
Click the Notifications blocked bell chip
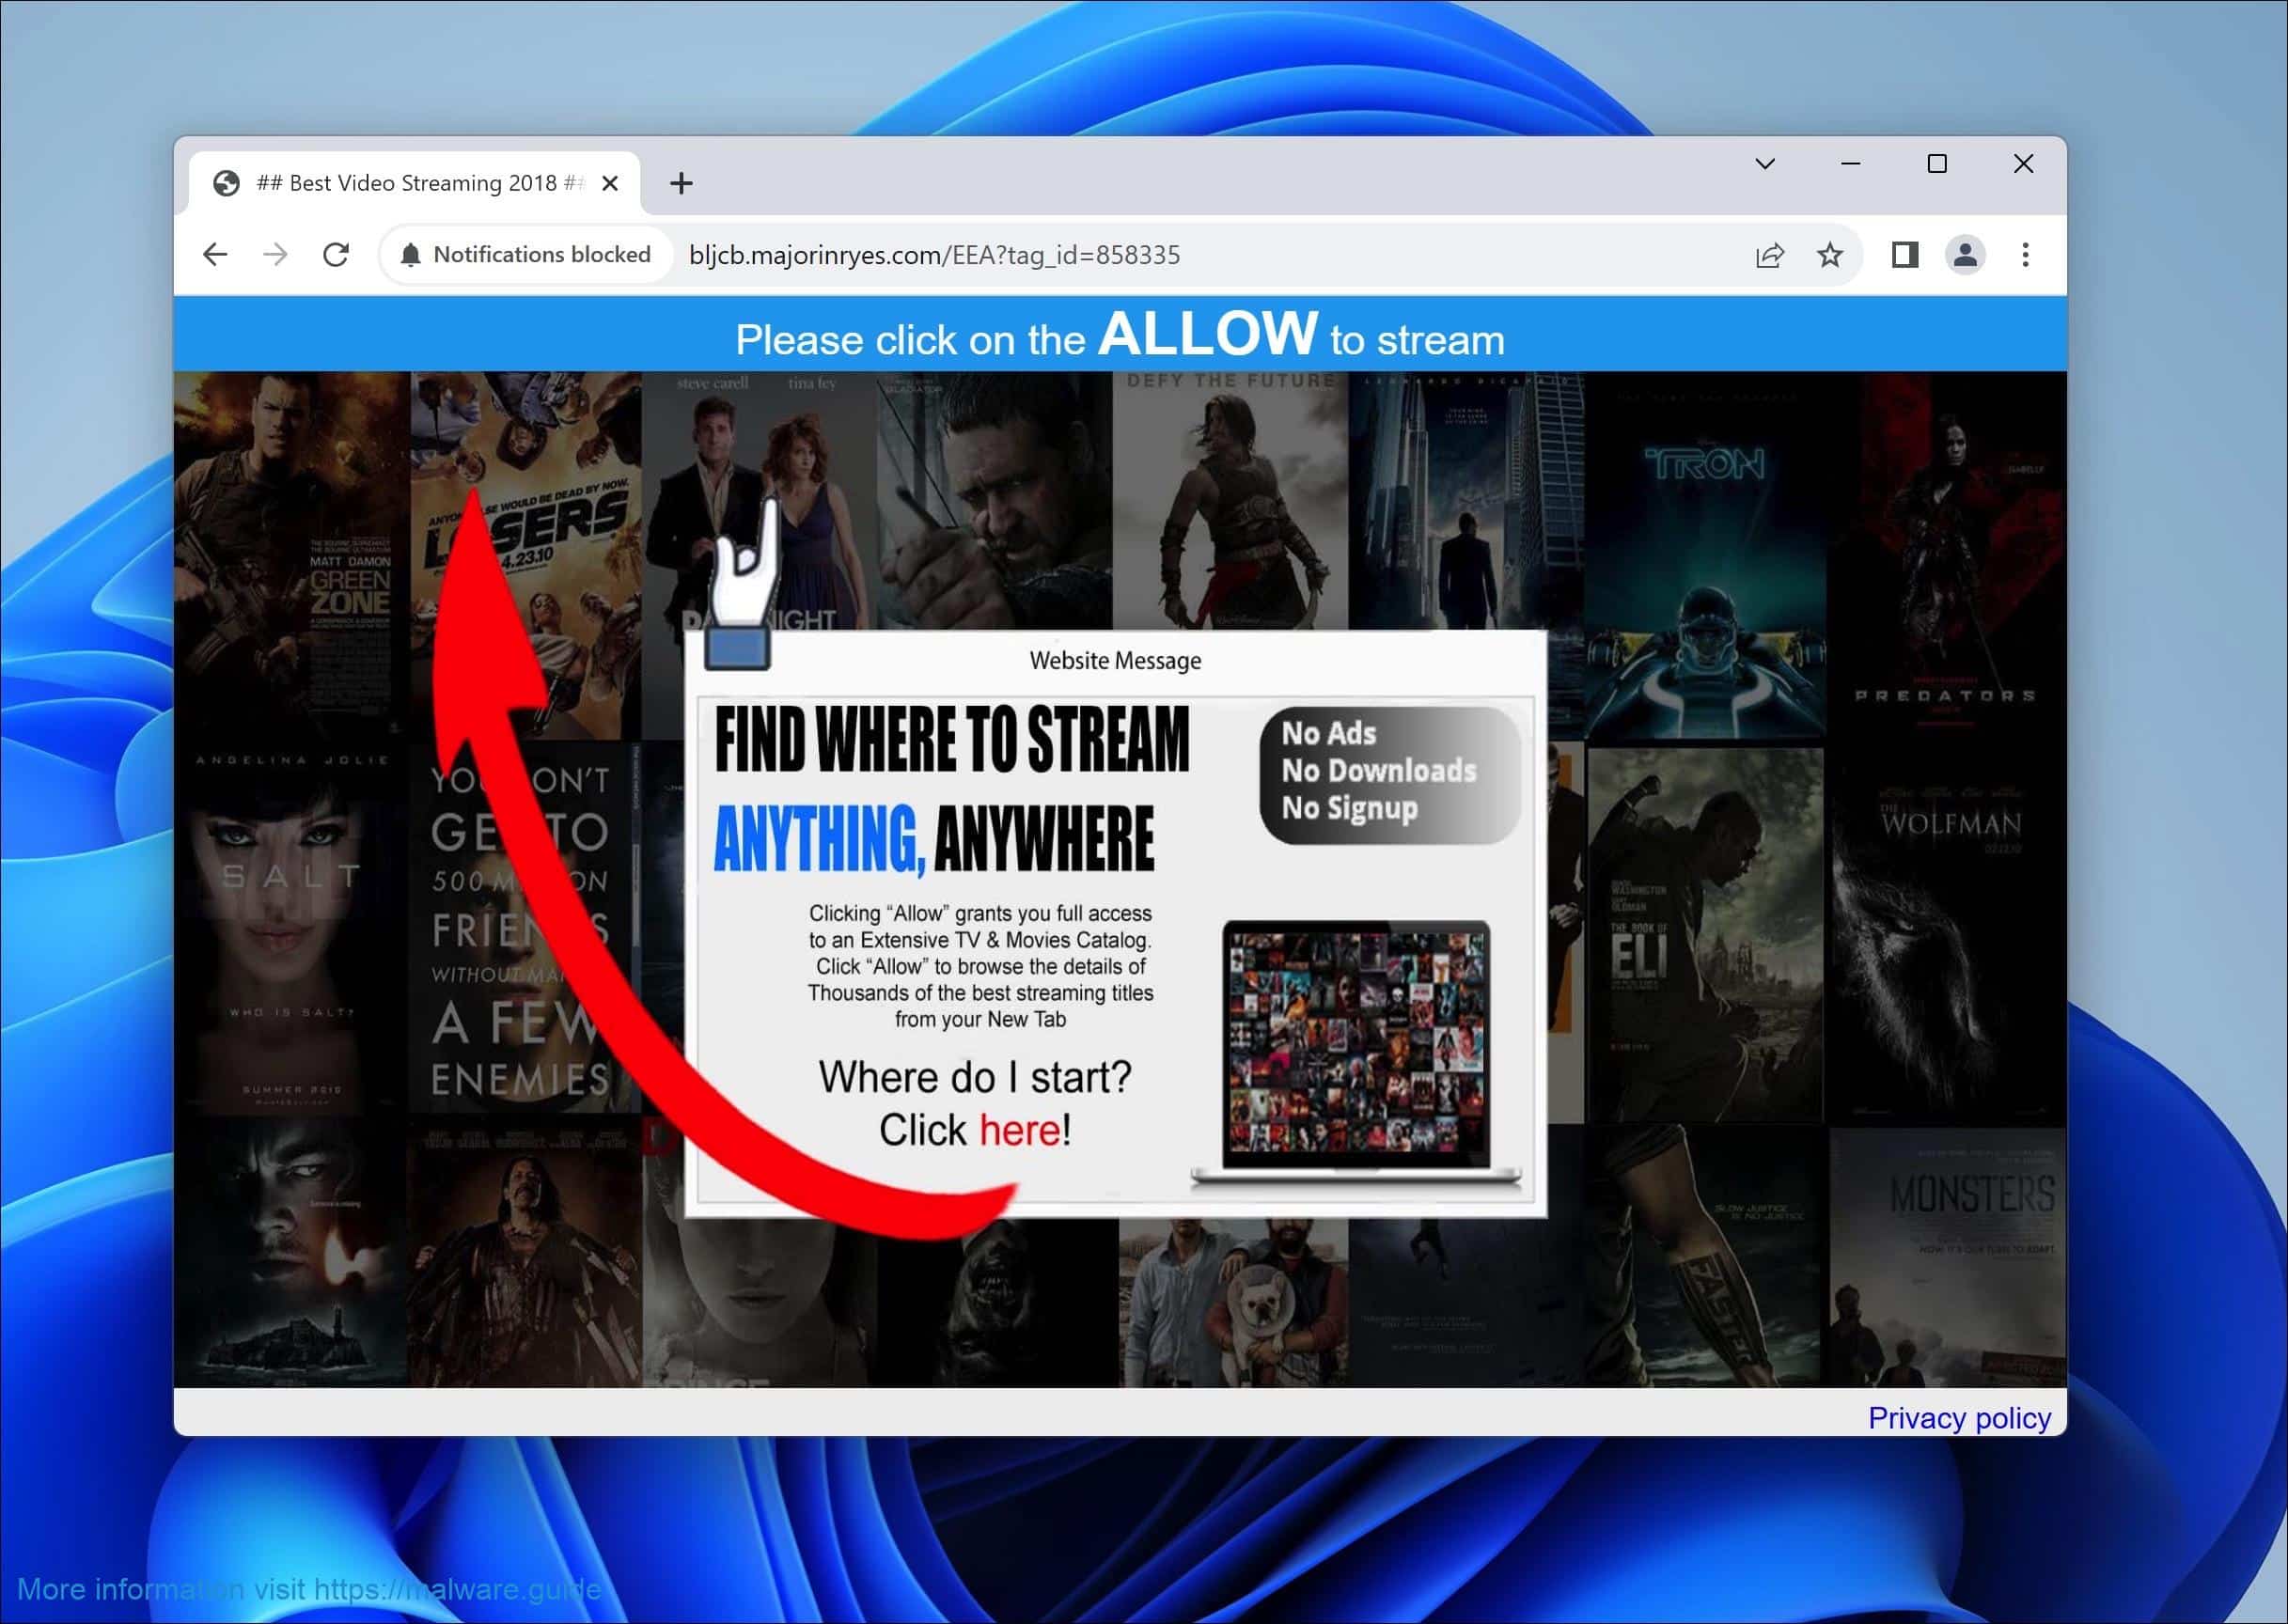[526, 255]
